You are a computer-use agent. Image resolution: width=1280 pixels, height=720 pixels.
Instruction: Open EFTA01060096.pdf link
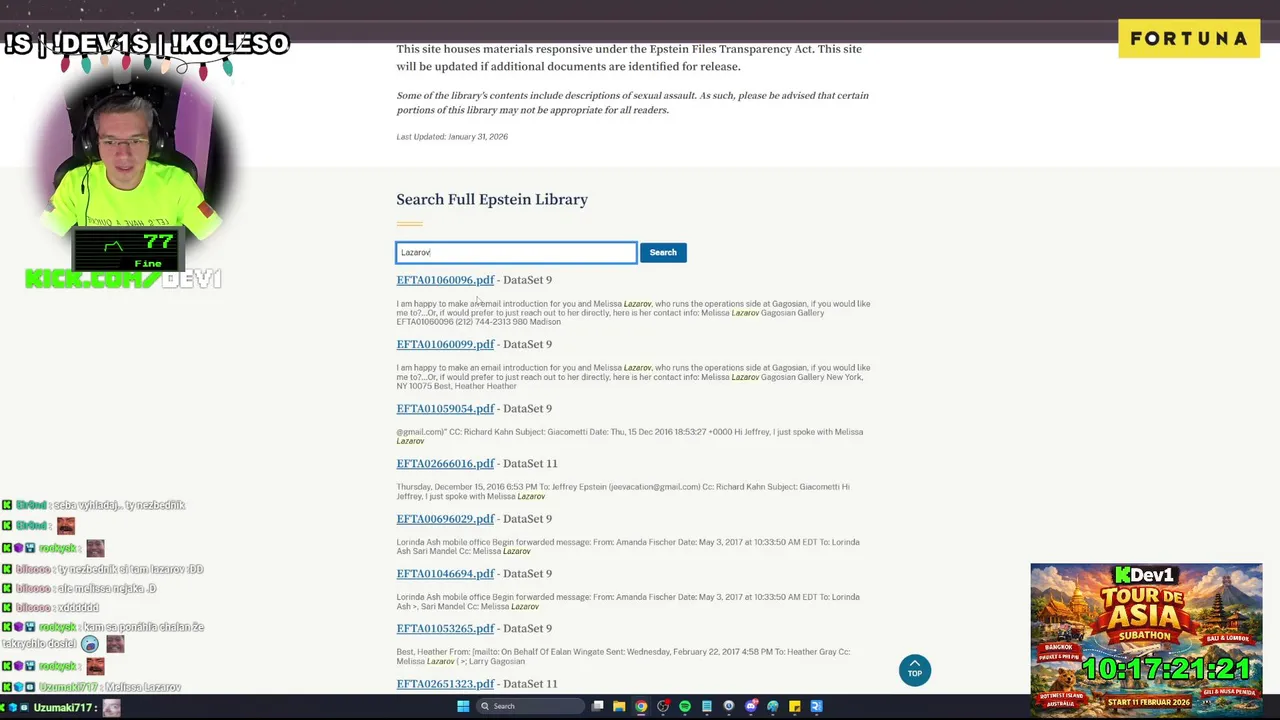coord(445,280)
